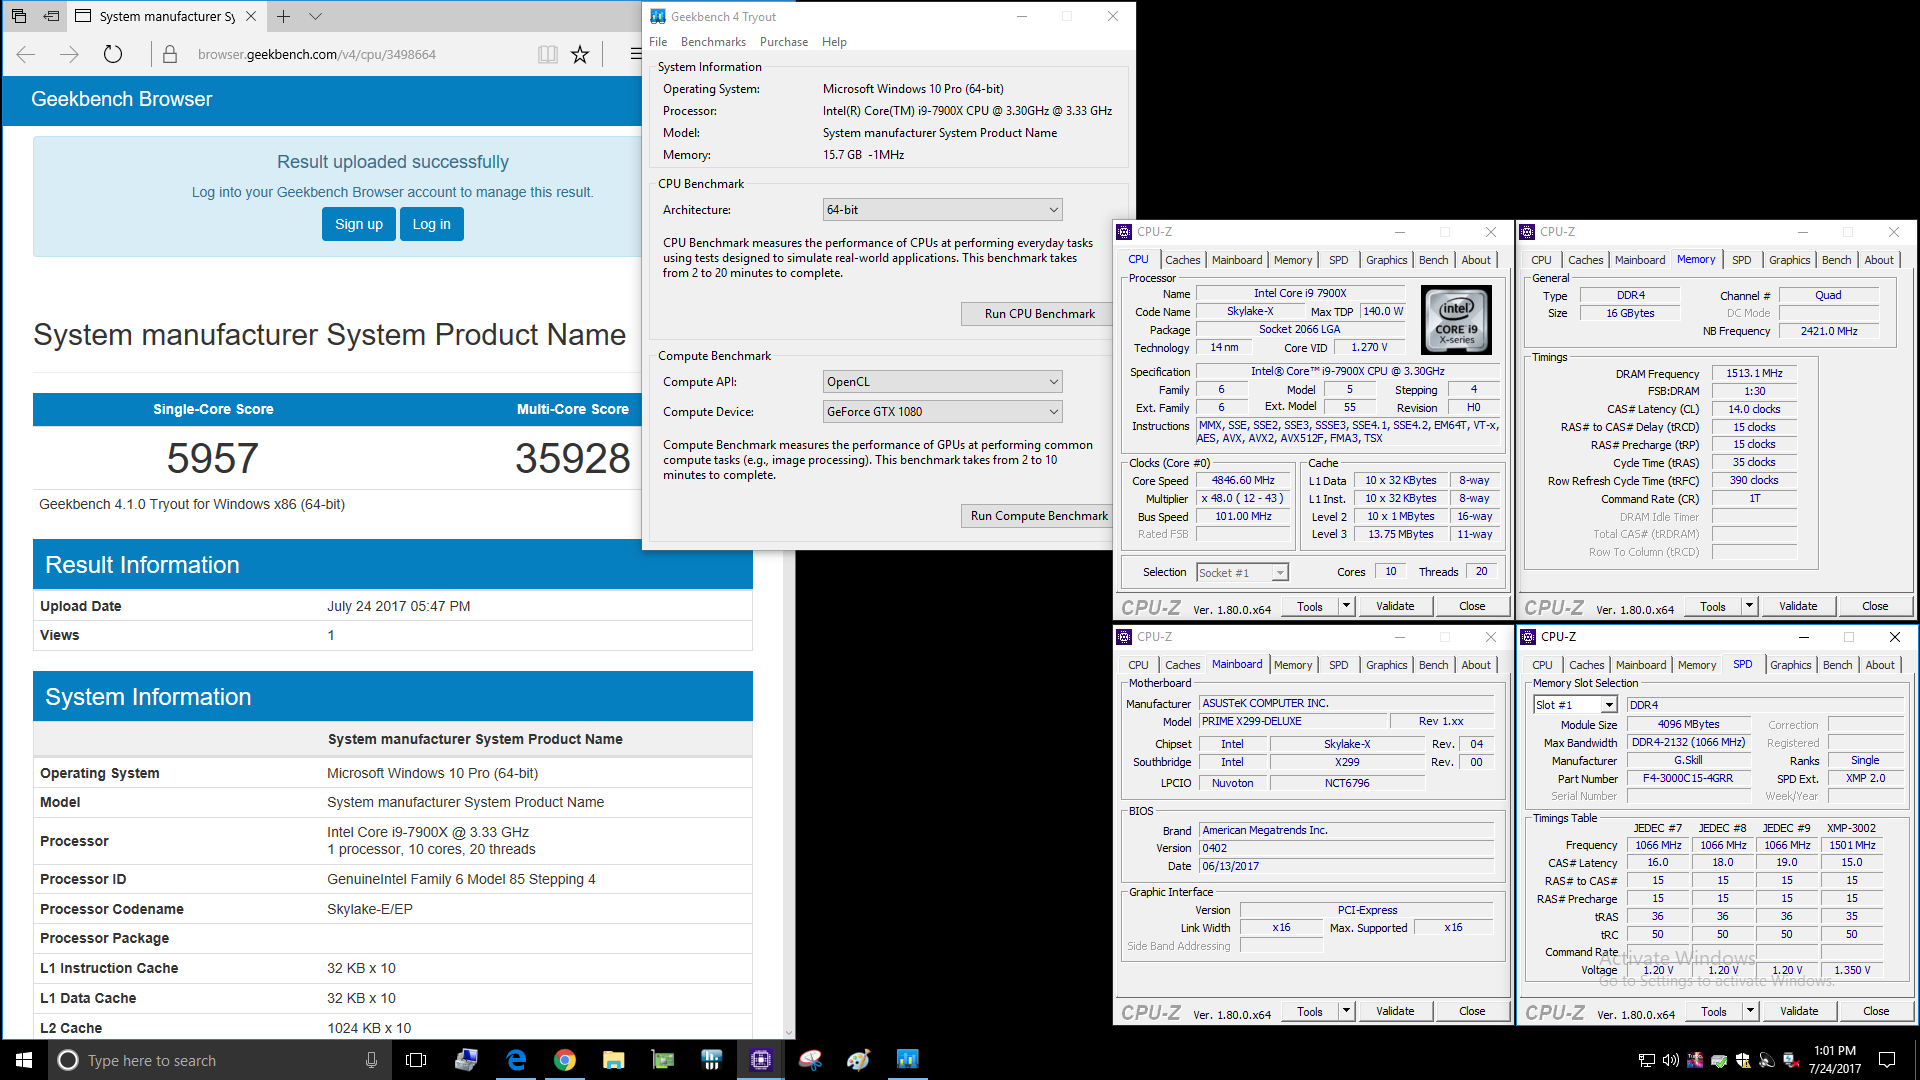The image size is (1920, 1080).
Task: Open the Socket #1 selection dropdown
Action: point(1242,573)
